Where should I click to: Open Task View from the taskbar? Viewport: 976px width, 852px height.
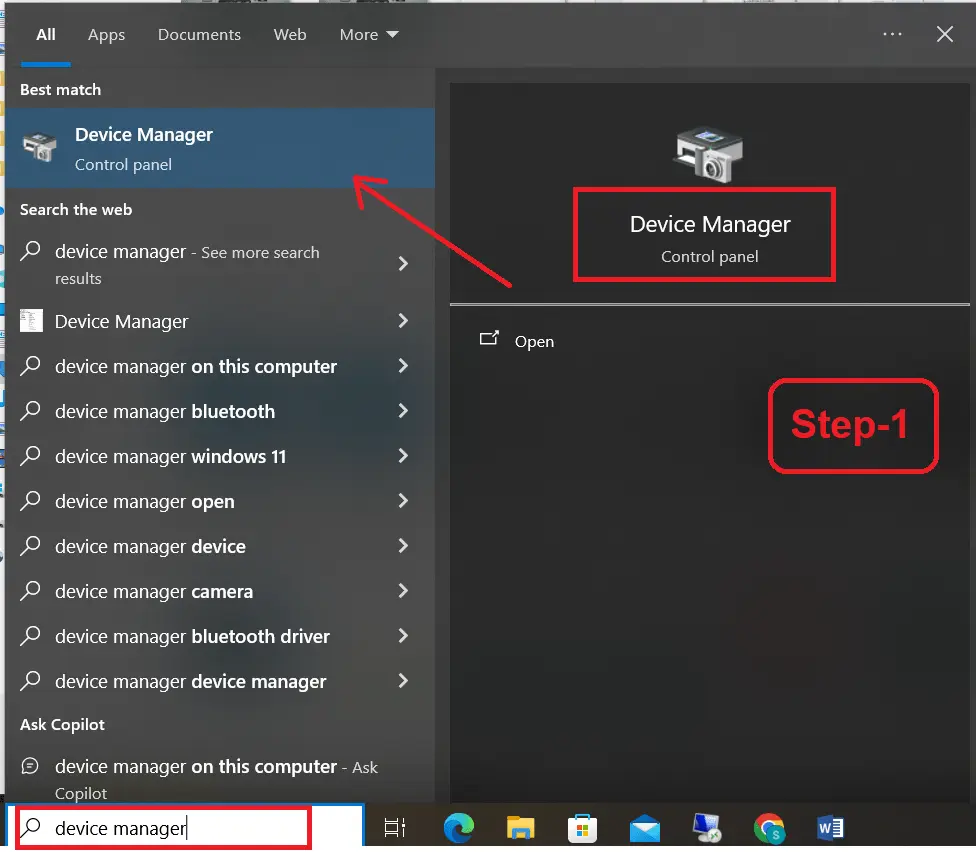coord(395,828)
